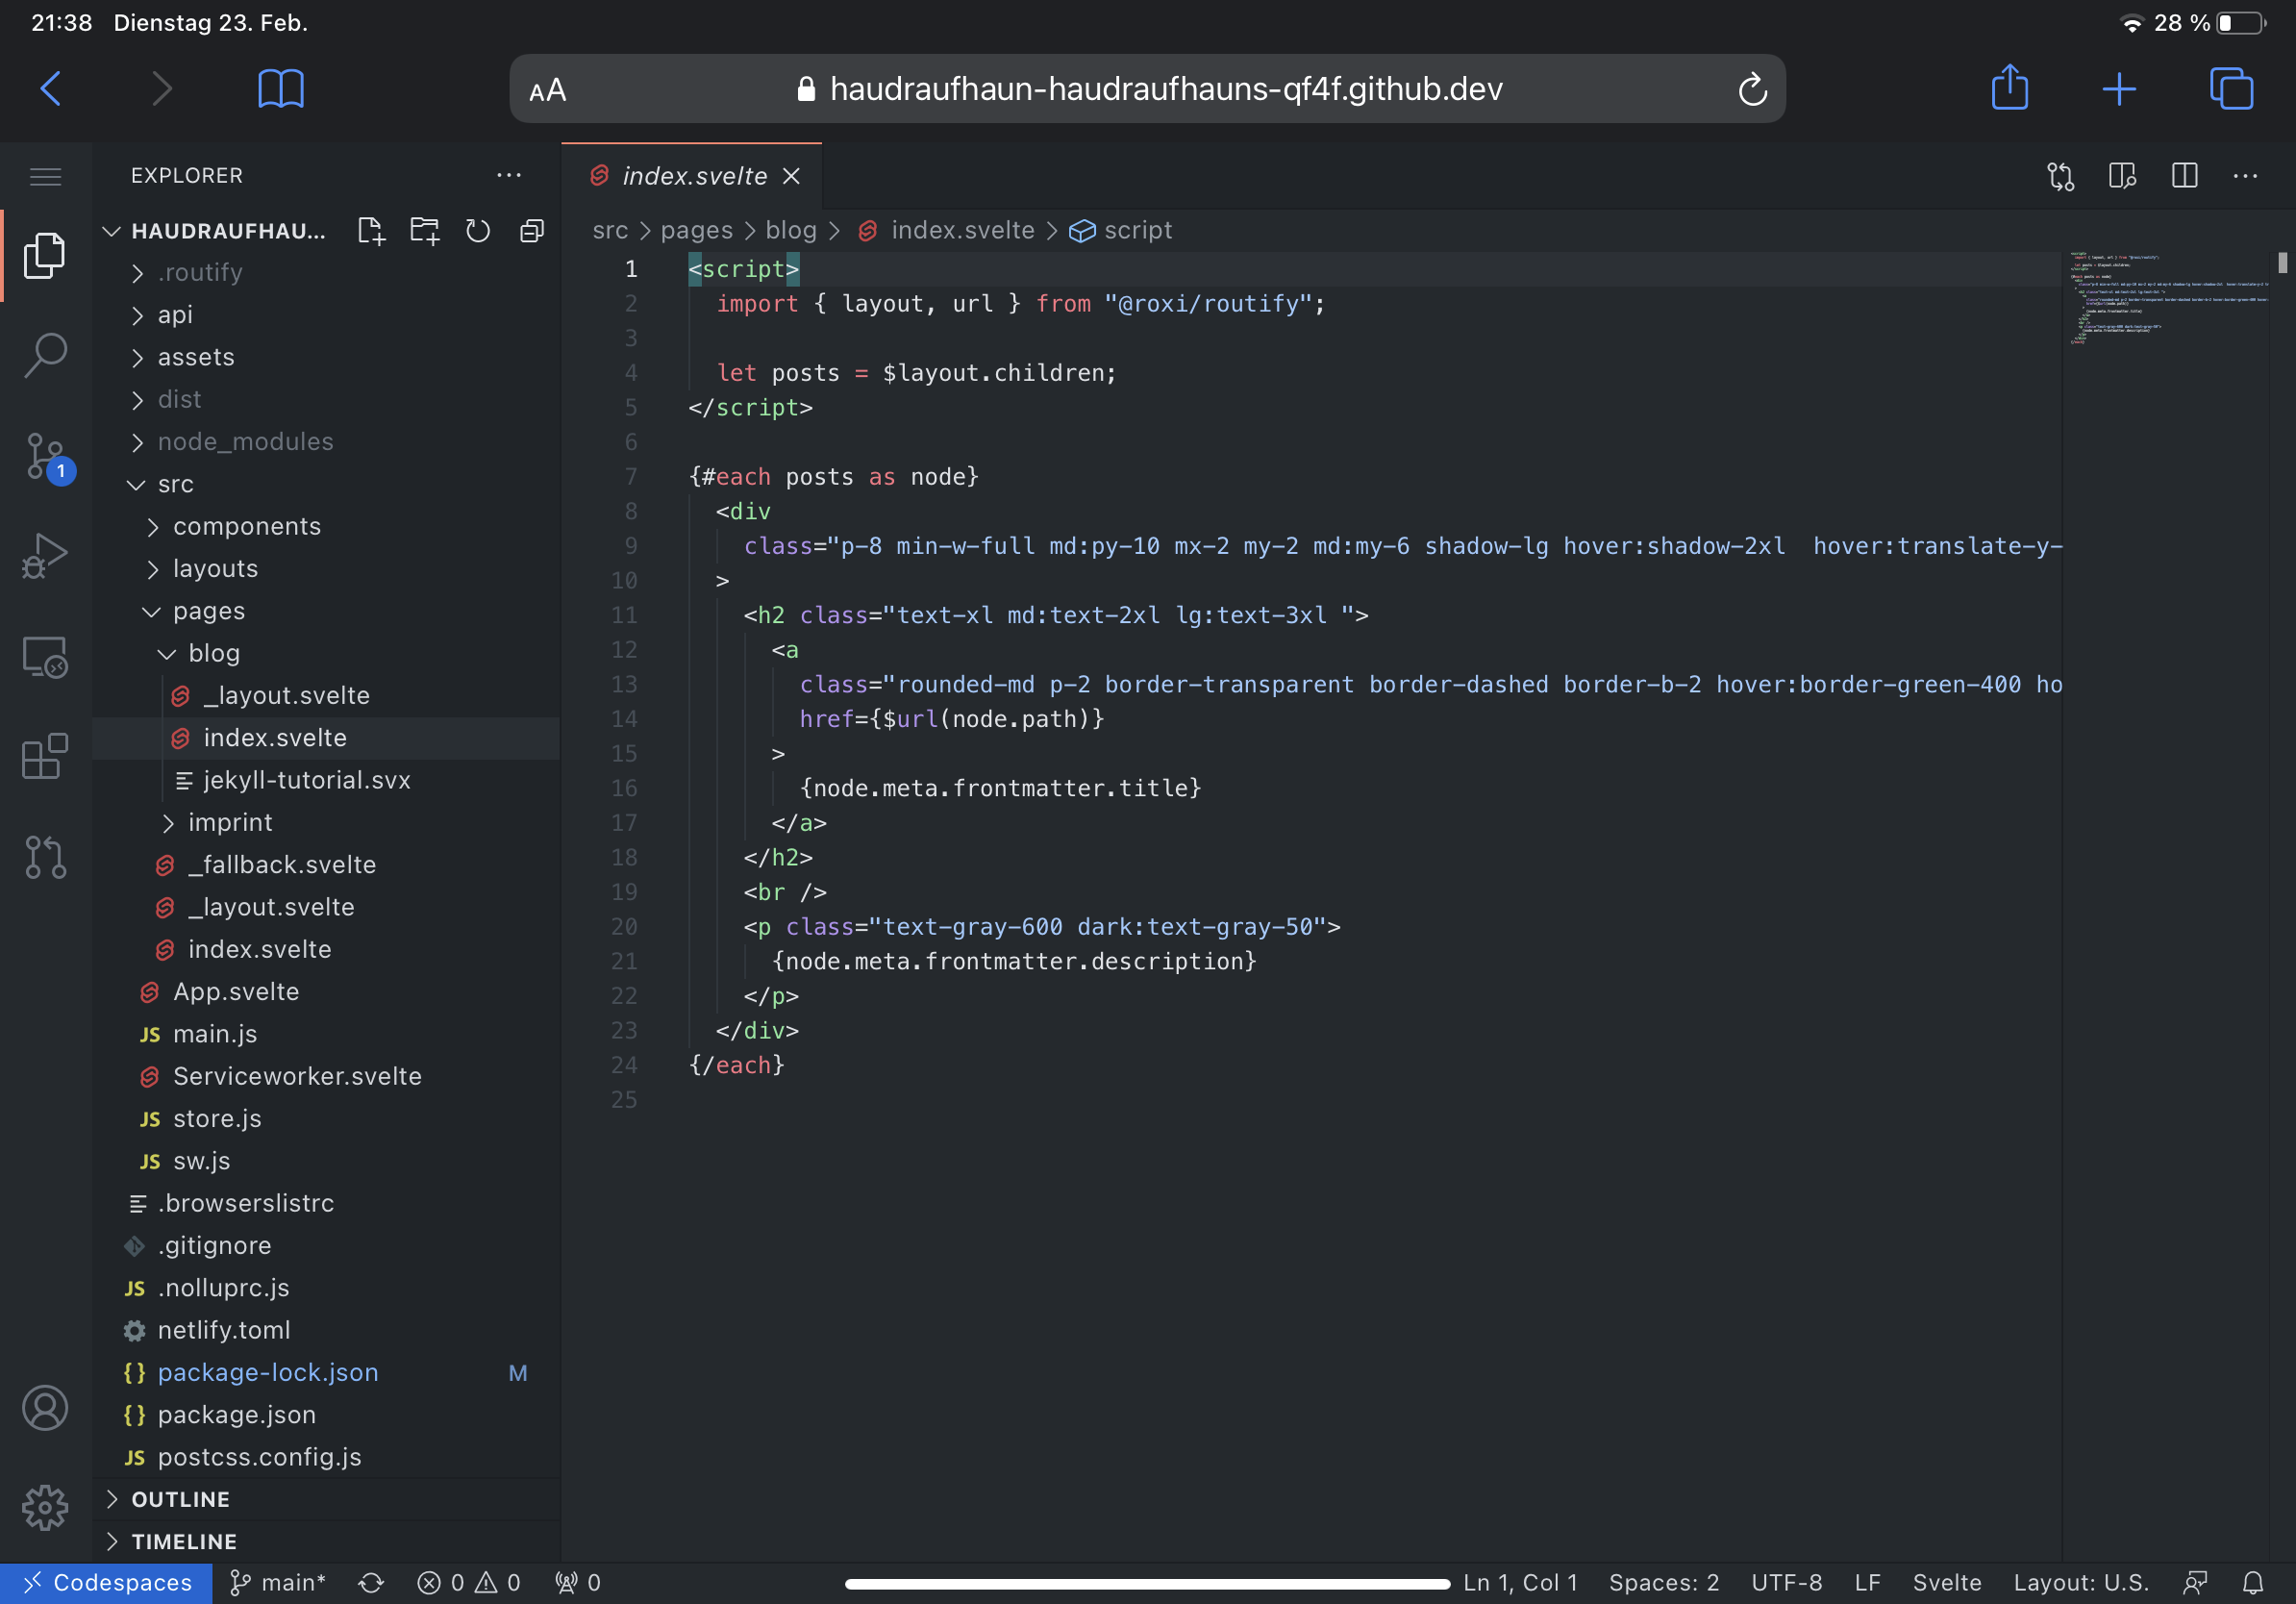This screenshot has width=2296, height=1604.
Task: Click New File icon in explorer header
Action: coord(370,231)
